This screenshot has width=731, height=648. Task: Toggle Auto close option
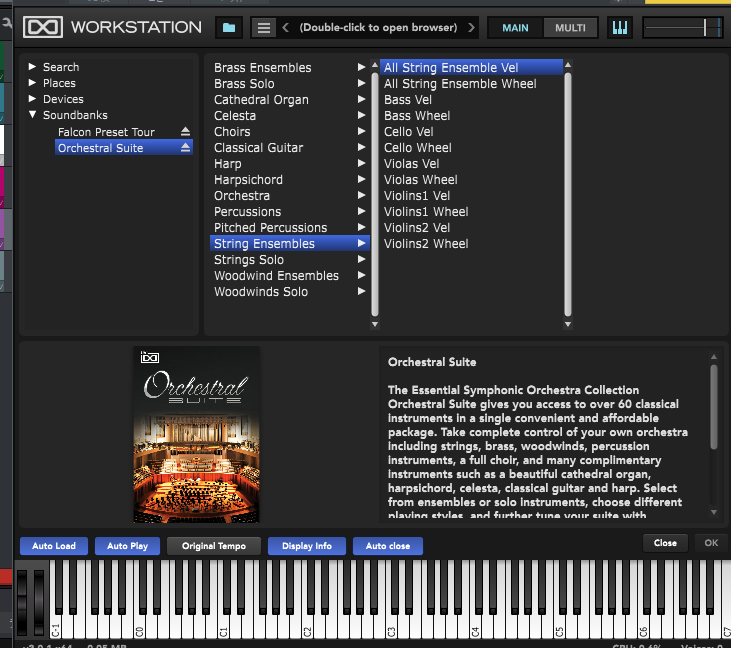click(388, 546)
